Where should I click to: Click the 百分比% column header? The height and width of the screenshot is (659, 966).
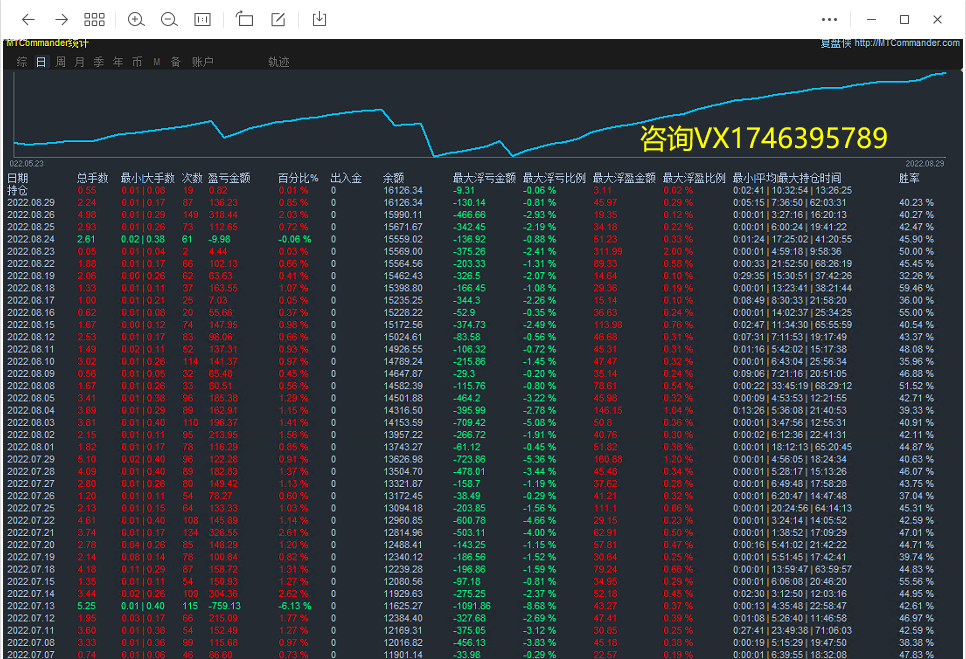[x=298, y=178]
